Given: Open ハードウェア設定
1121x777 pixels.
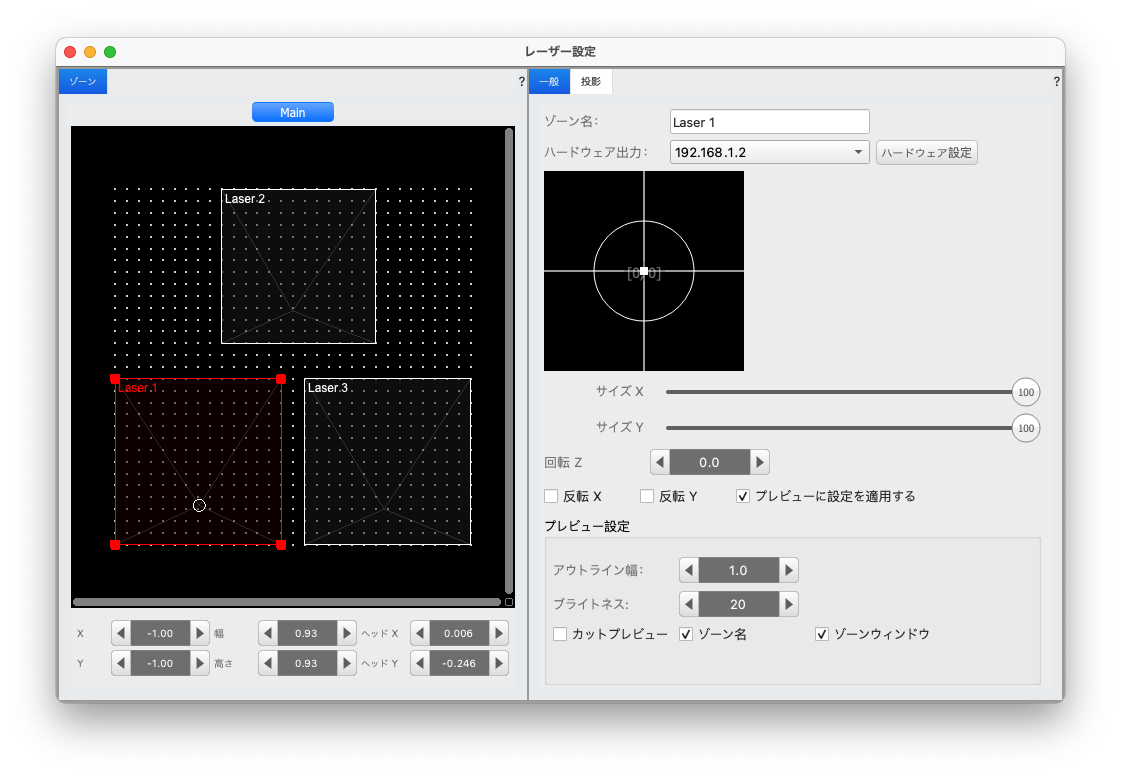Looking at the screenshot, I should coord(927,152).
